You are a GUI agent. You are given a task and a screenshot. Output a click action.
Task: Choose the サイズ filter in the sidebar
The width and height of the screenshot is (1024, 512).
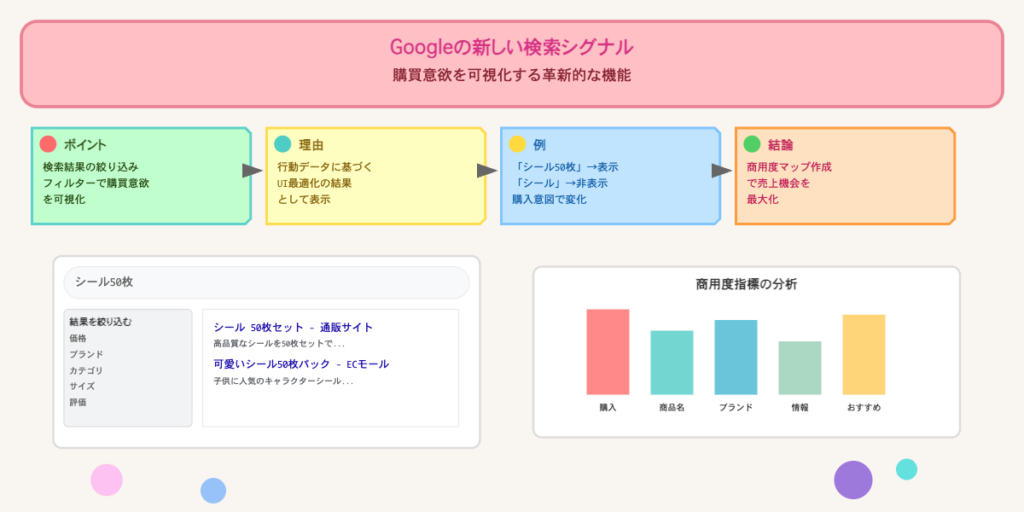pos(82,386)
